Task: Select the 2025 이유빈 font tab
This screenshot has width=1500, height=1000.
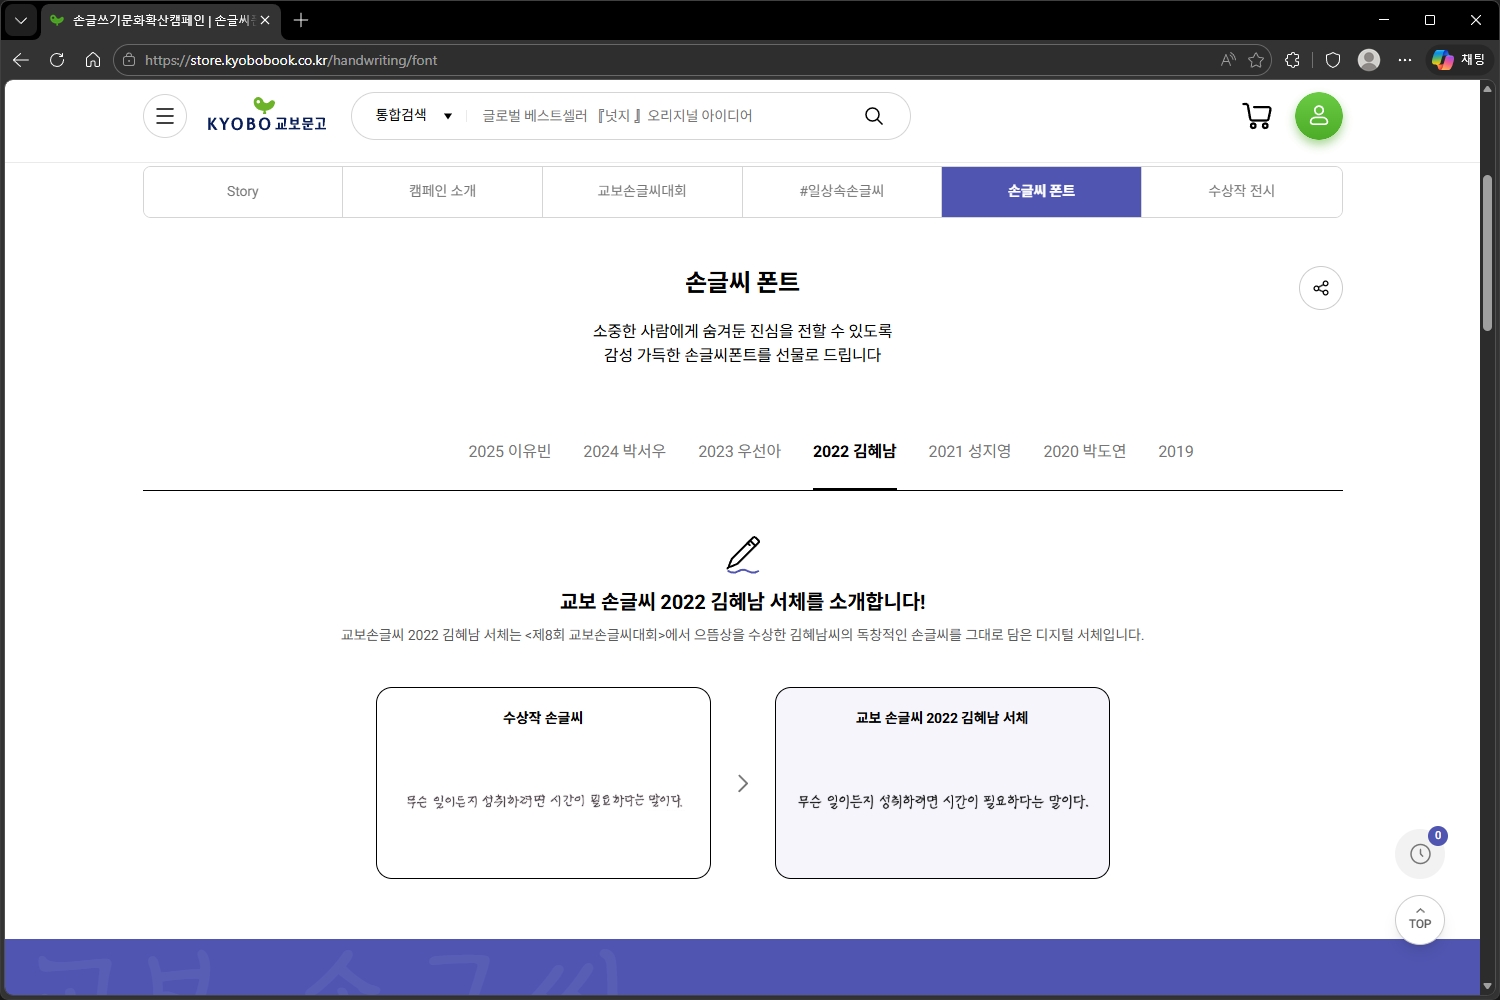Action: tap(510, 452)
